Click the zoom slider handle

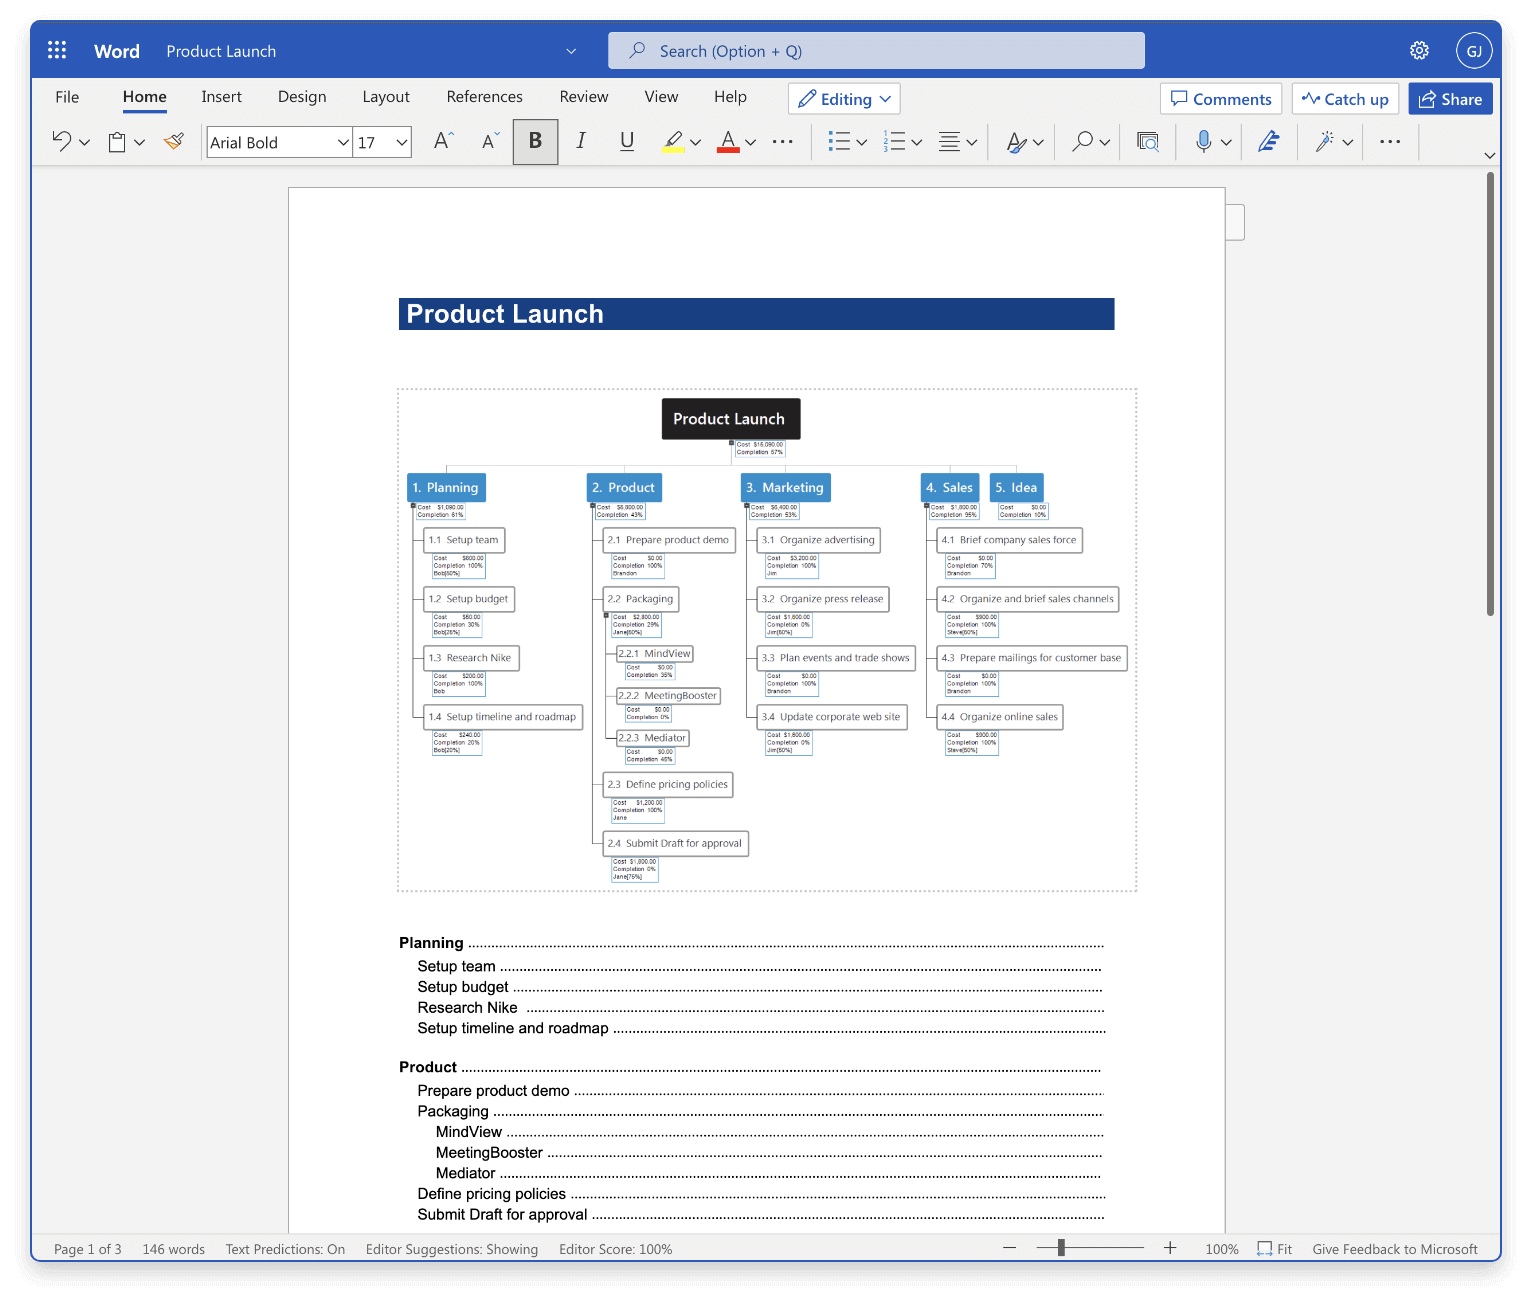pyautogui.click(x=1061, y=1248)
